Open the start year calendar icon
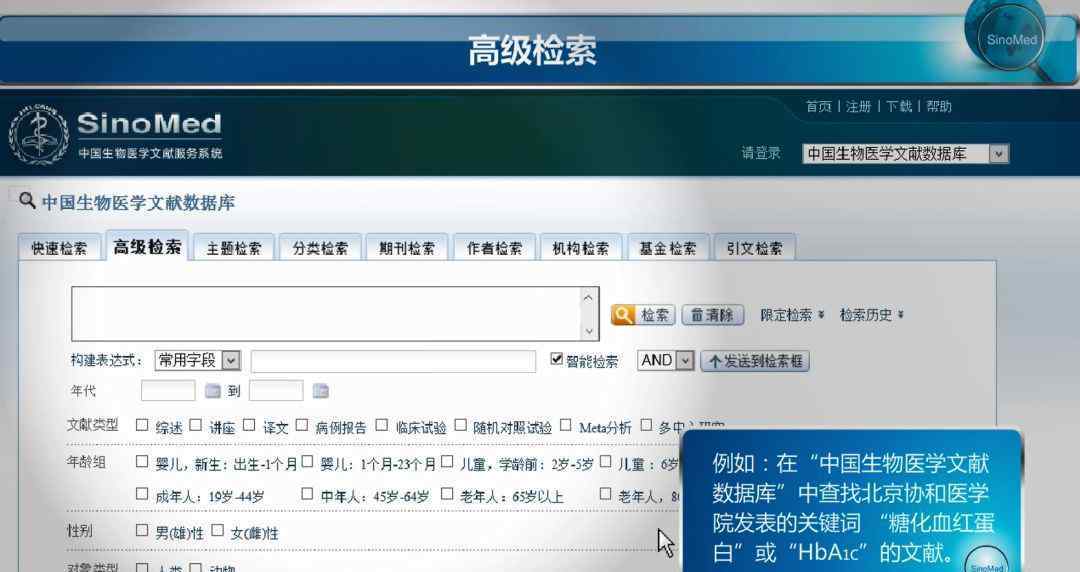The height and width of the screenshot is (572, 1080). pos(213,391)
